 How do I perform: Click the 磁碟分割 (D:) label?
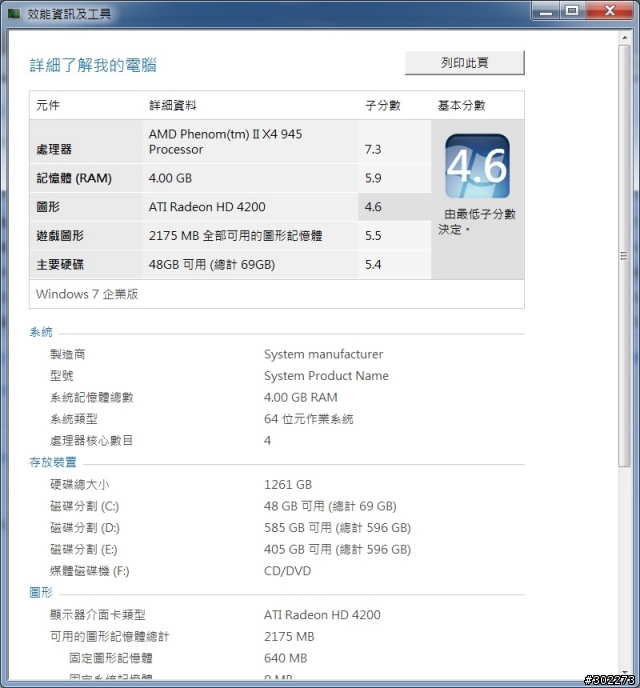pos(85,528)
